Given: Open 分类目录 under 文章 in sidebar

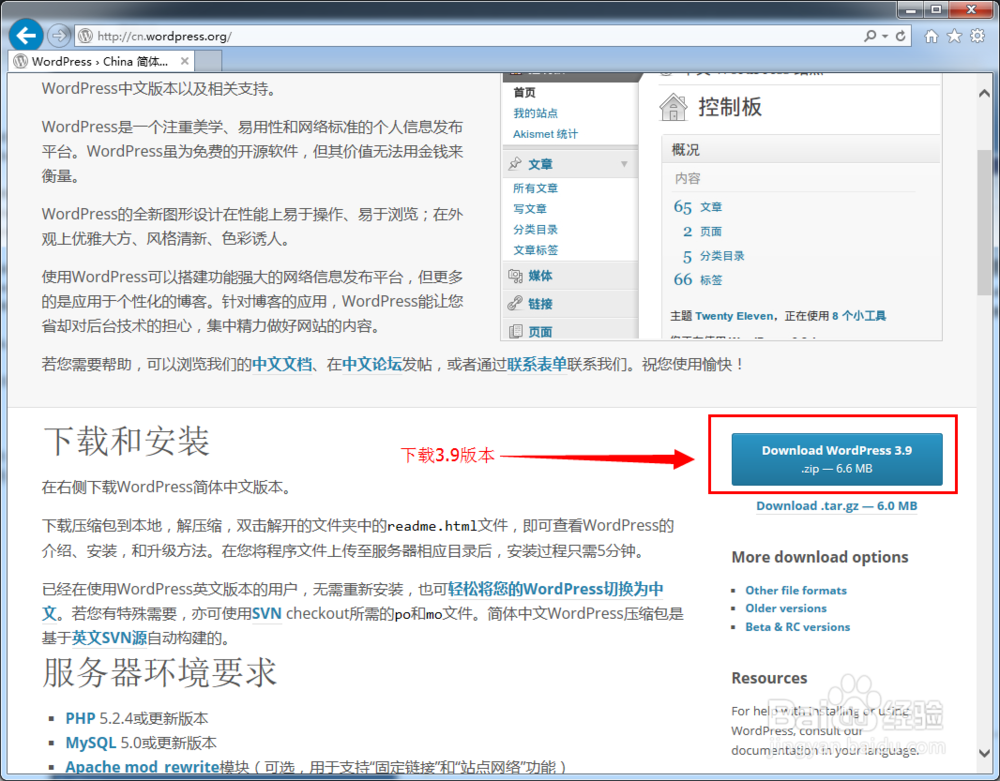Looking at the screenshot, I should 535,230.
